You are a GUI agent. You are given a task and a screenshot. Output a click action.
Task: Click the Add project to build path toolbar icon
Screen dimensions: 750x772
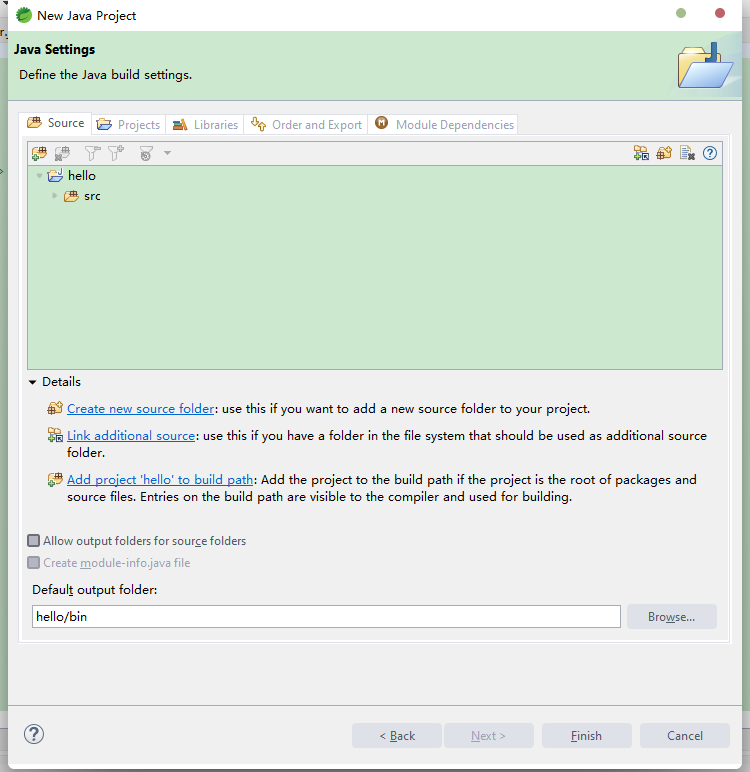[x=39, y=153]
